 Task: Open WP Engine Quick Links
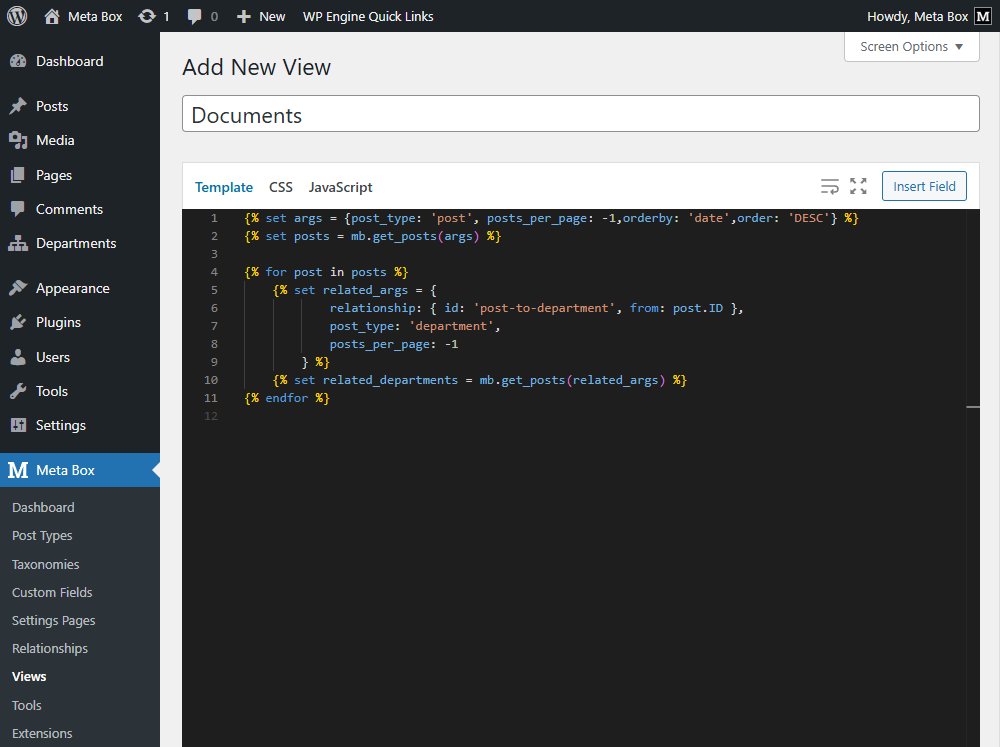[x=368, y=16]
